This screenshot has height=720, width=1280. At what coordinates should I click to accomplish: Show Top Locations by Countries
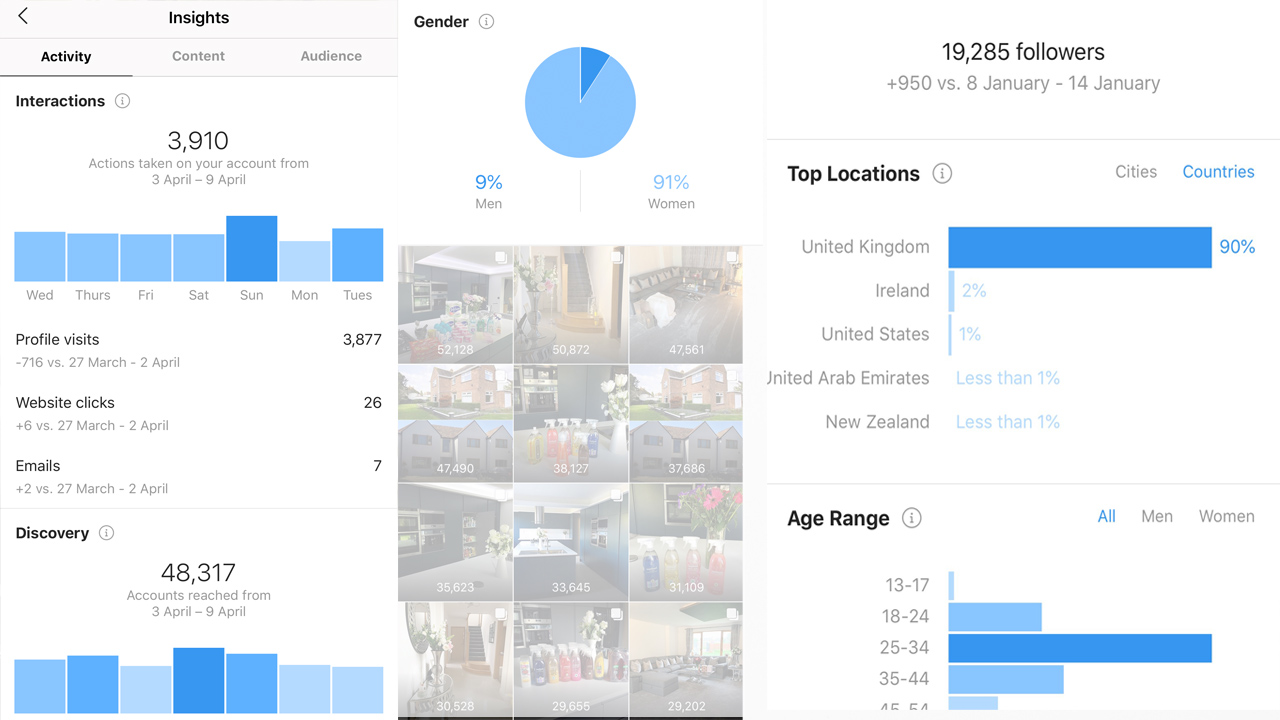1218,172
